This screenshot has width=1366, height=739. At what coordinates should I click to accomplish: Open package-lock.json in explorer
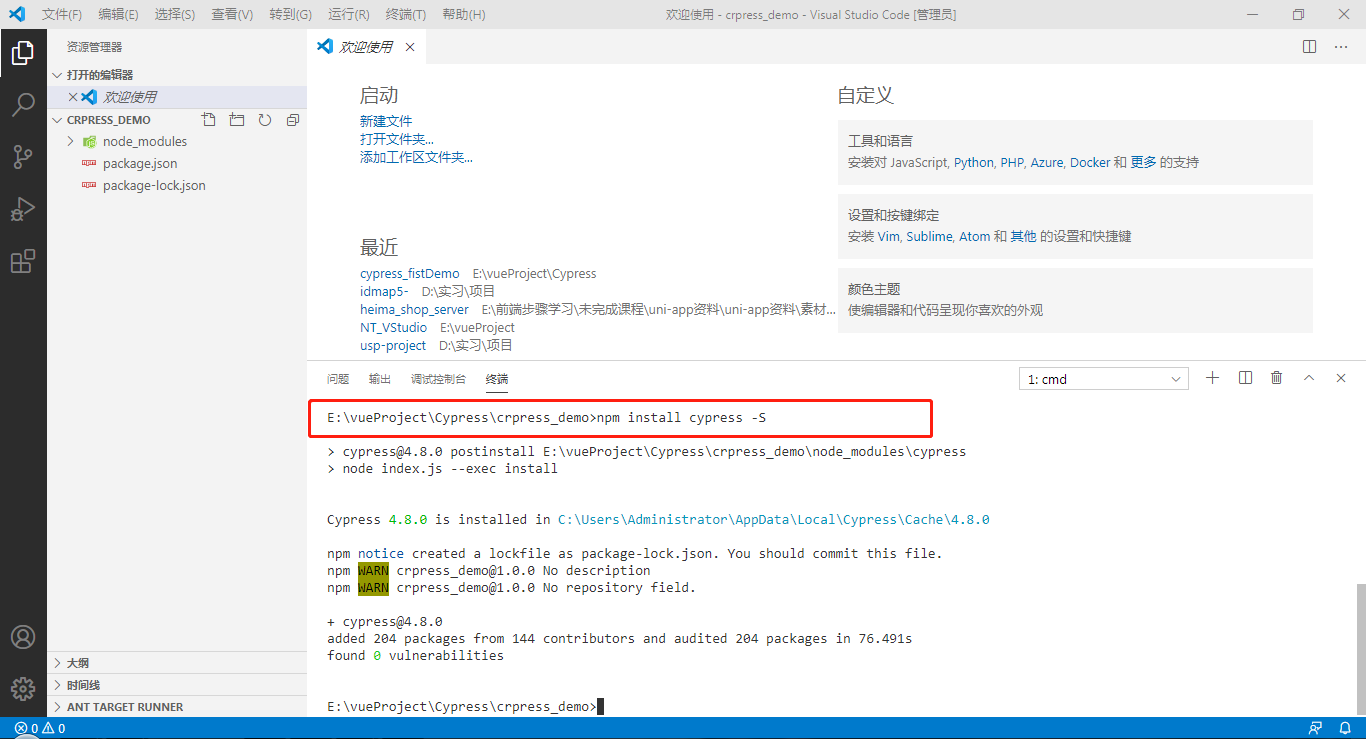pos(154,185)
